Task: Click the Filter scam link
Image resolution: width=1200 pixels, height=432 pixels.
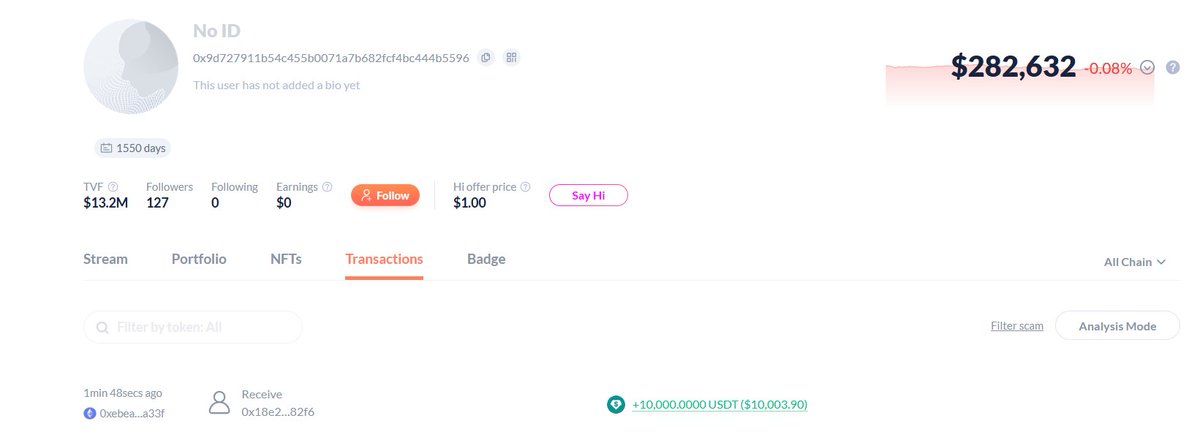Action: click(x=1017, y=326)
